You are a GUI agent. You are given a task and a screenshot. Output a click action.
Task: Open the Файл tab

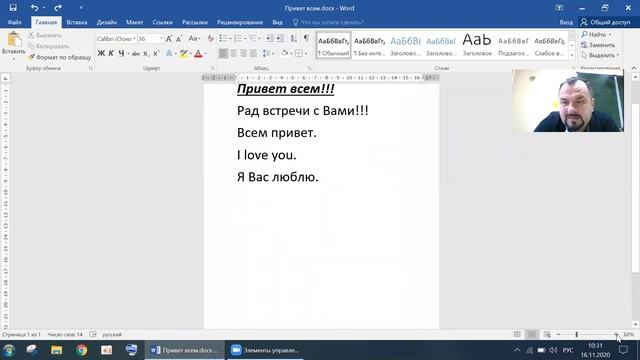(14, 22)
